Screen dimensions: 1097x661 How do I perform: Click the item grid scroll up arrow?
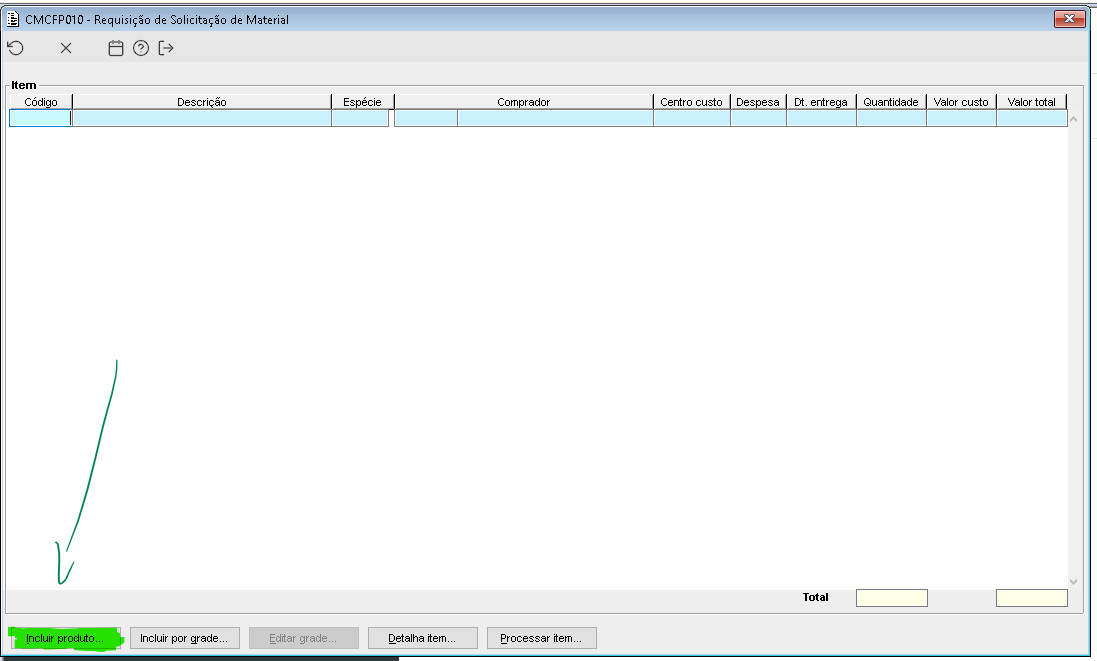point(1074,119)
